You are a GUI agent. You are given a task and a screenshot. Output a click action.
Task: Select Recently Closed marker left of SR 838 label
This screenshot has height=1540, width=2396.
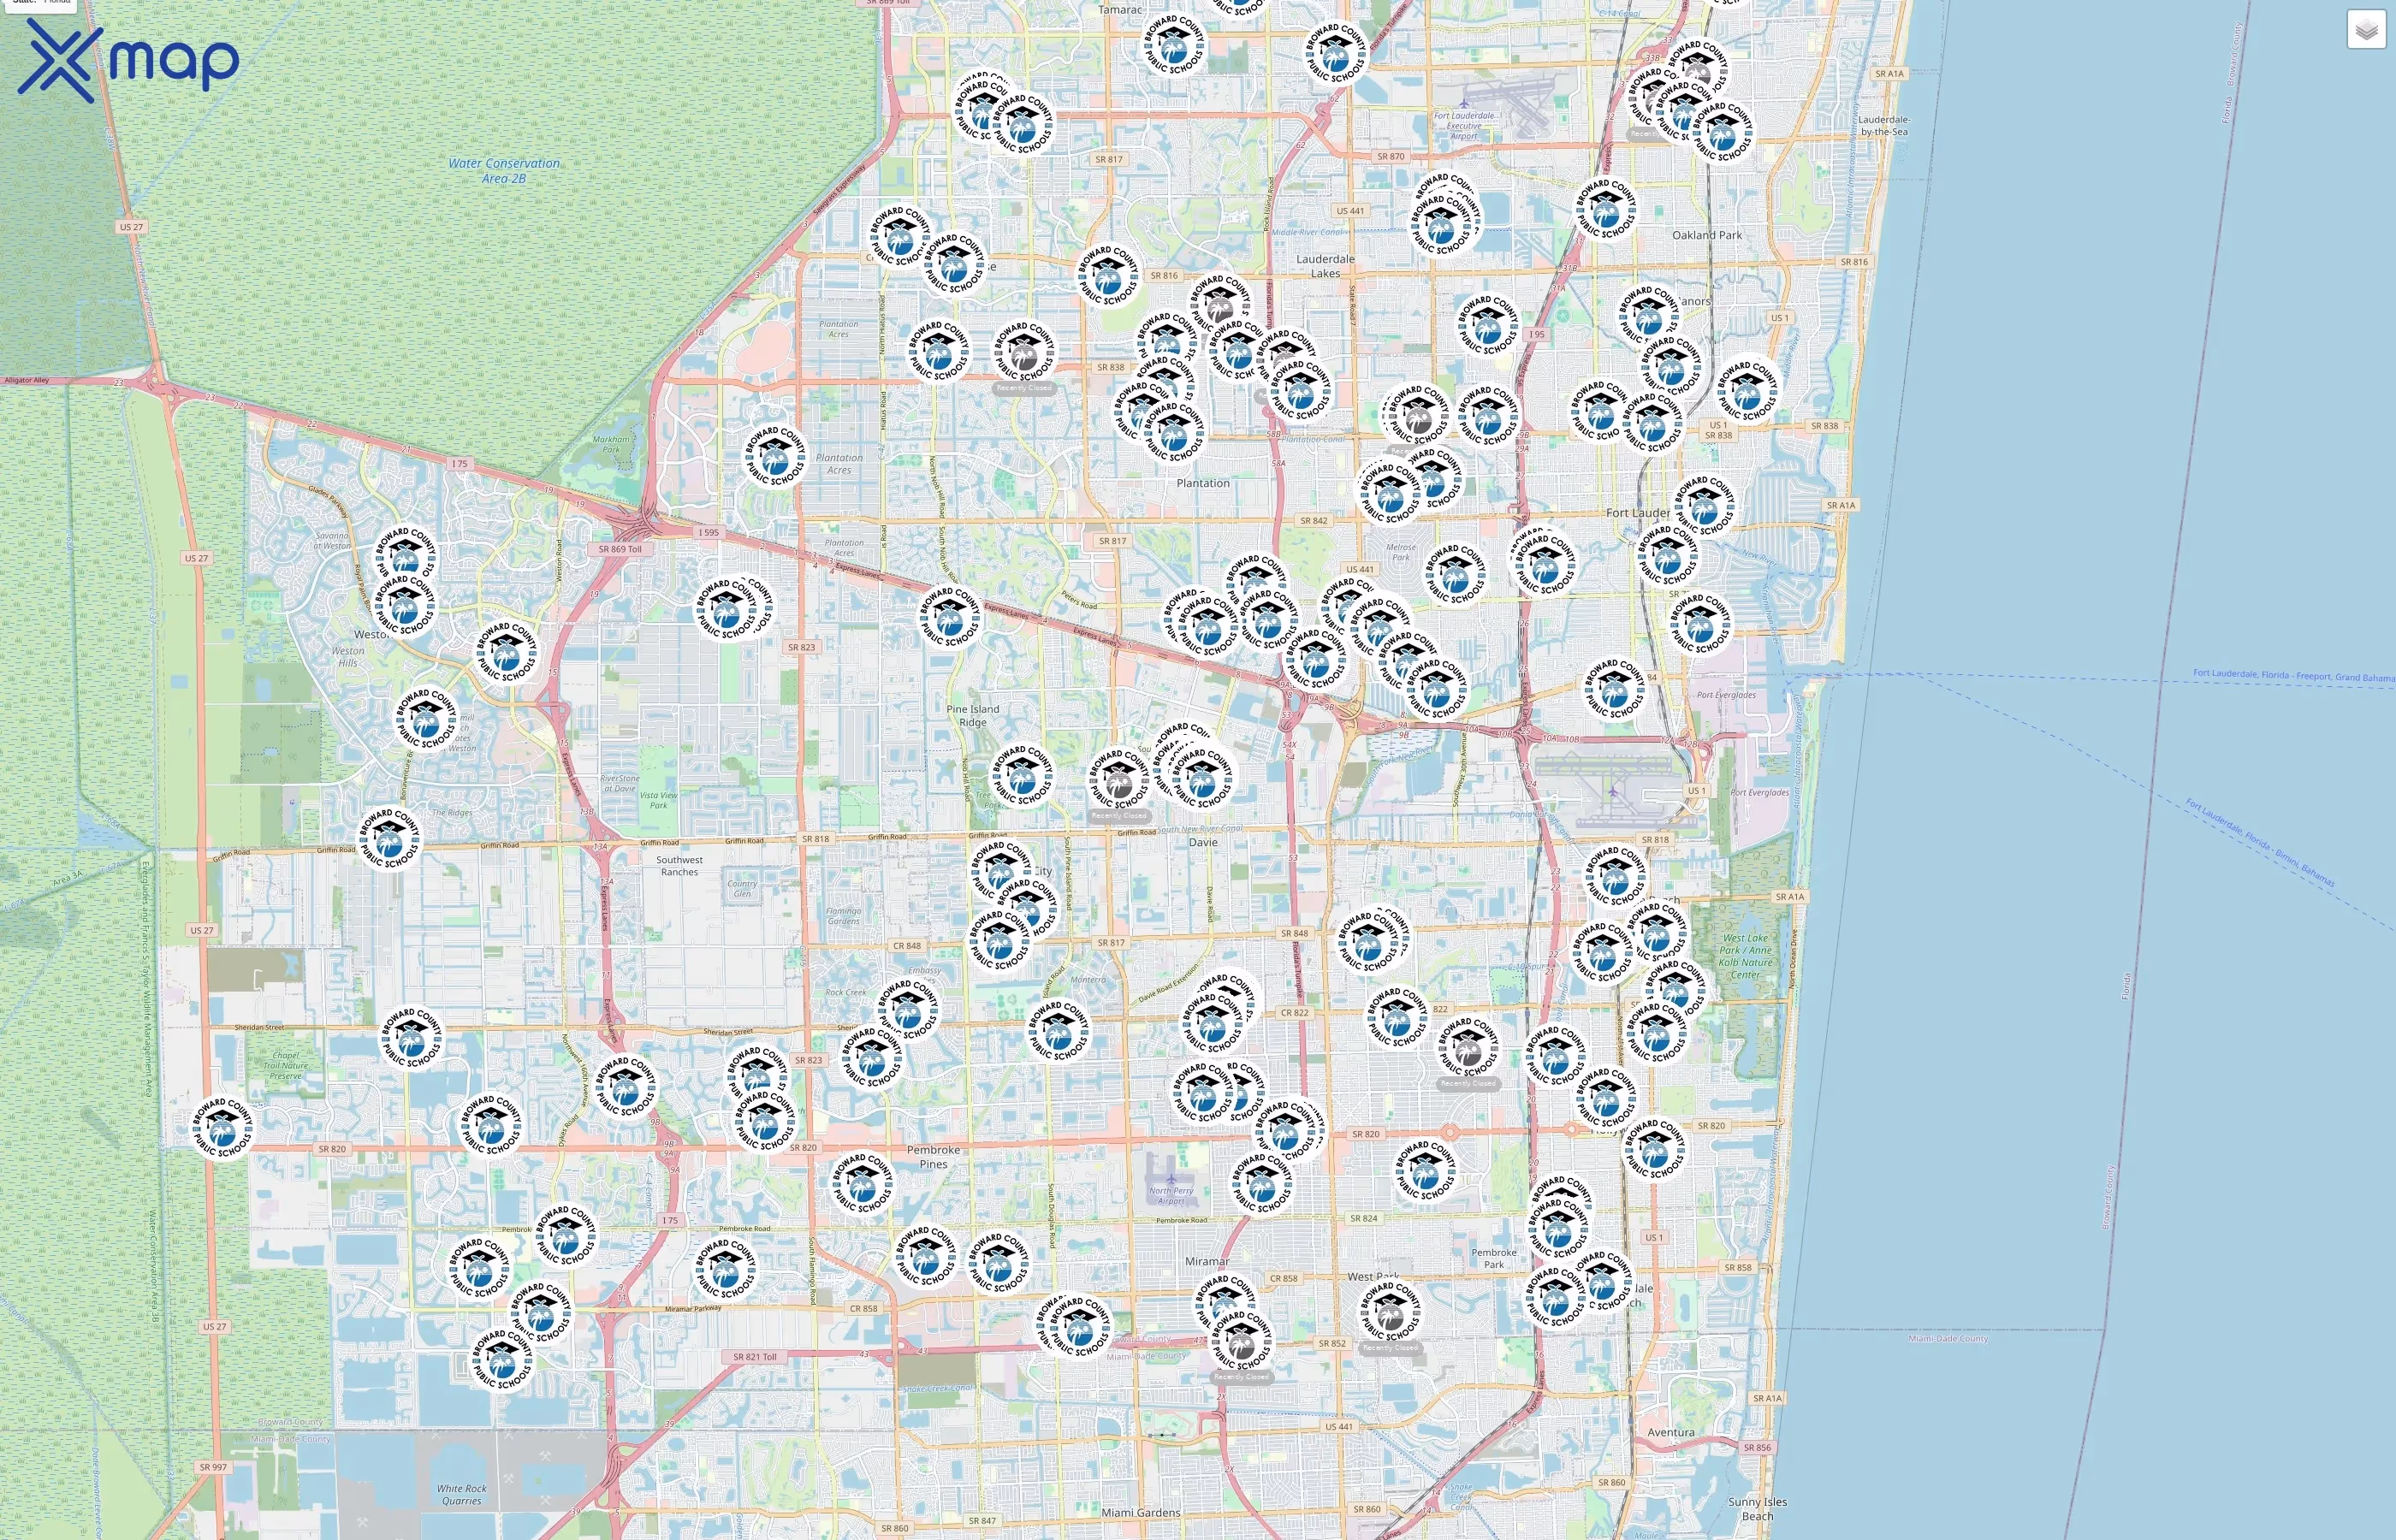[1024, 352]
